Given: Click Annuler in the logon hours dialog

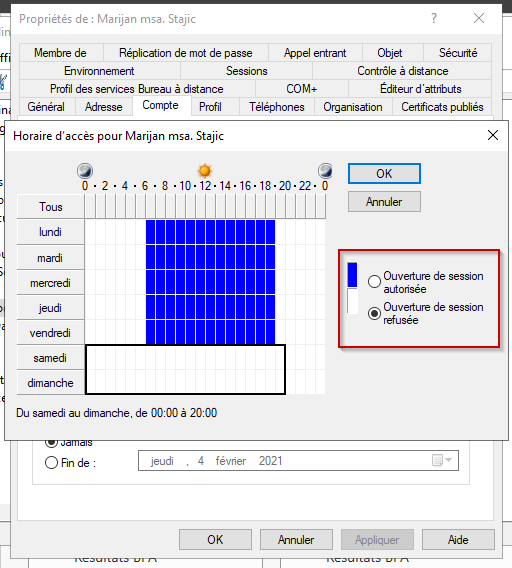Looking at the screenshot, I should (x=384, y=201).
